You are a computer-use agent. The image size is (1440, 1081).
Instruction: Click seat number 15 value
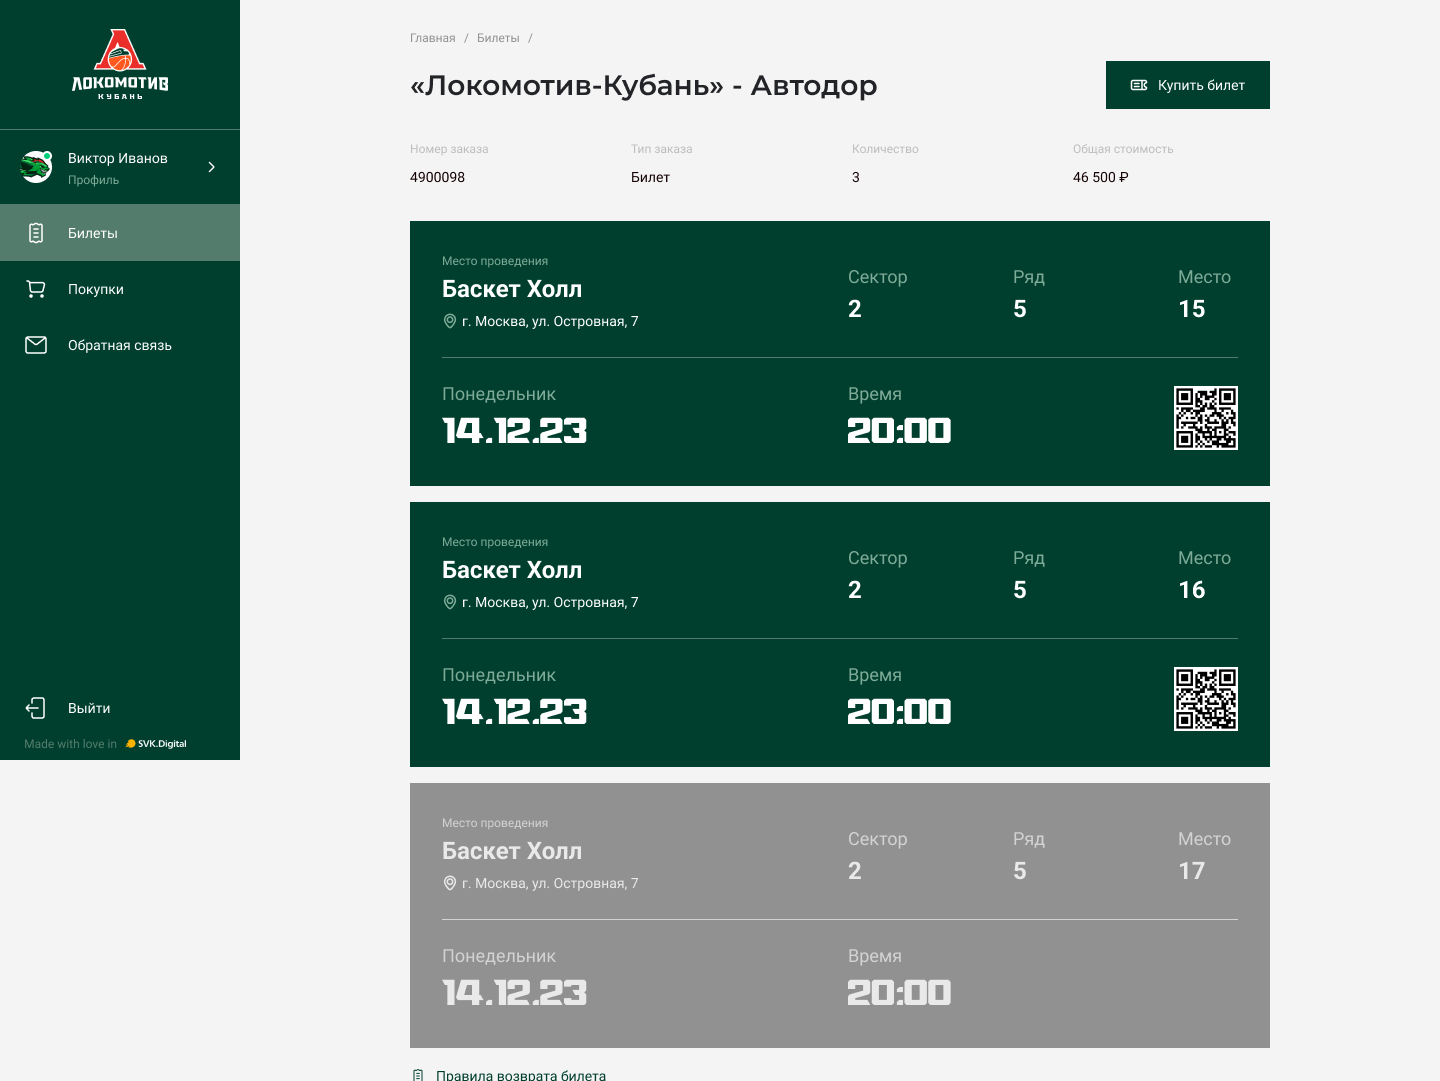point(1191,309)
